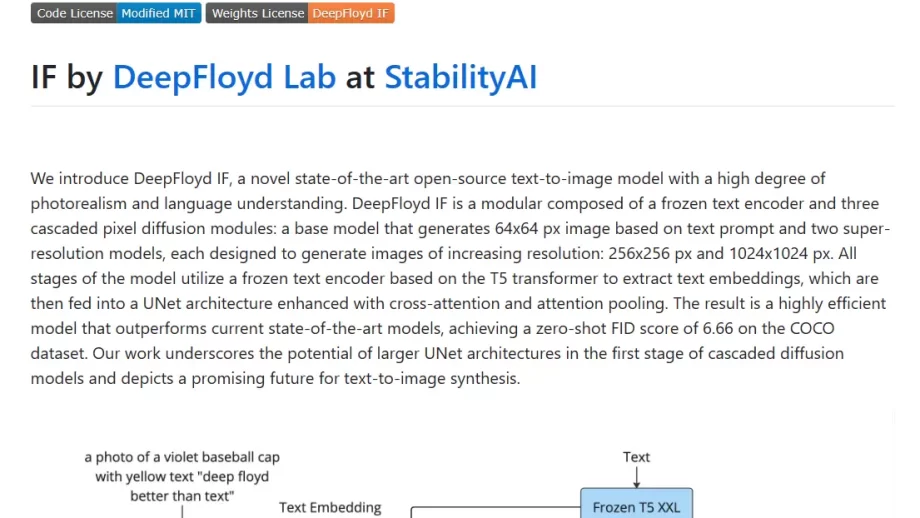This screenshot has height=518, width=920.
Task: Open the orange DeepFloyd IF badge
Action: (x=351, y=13)
